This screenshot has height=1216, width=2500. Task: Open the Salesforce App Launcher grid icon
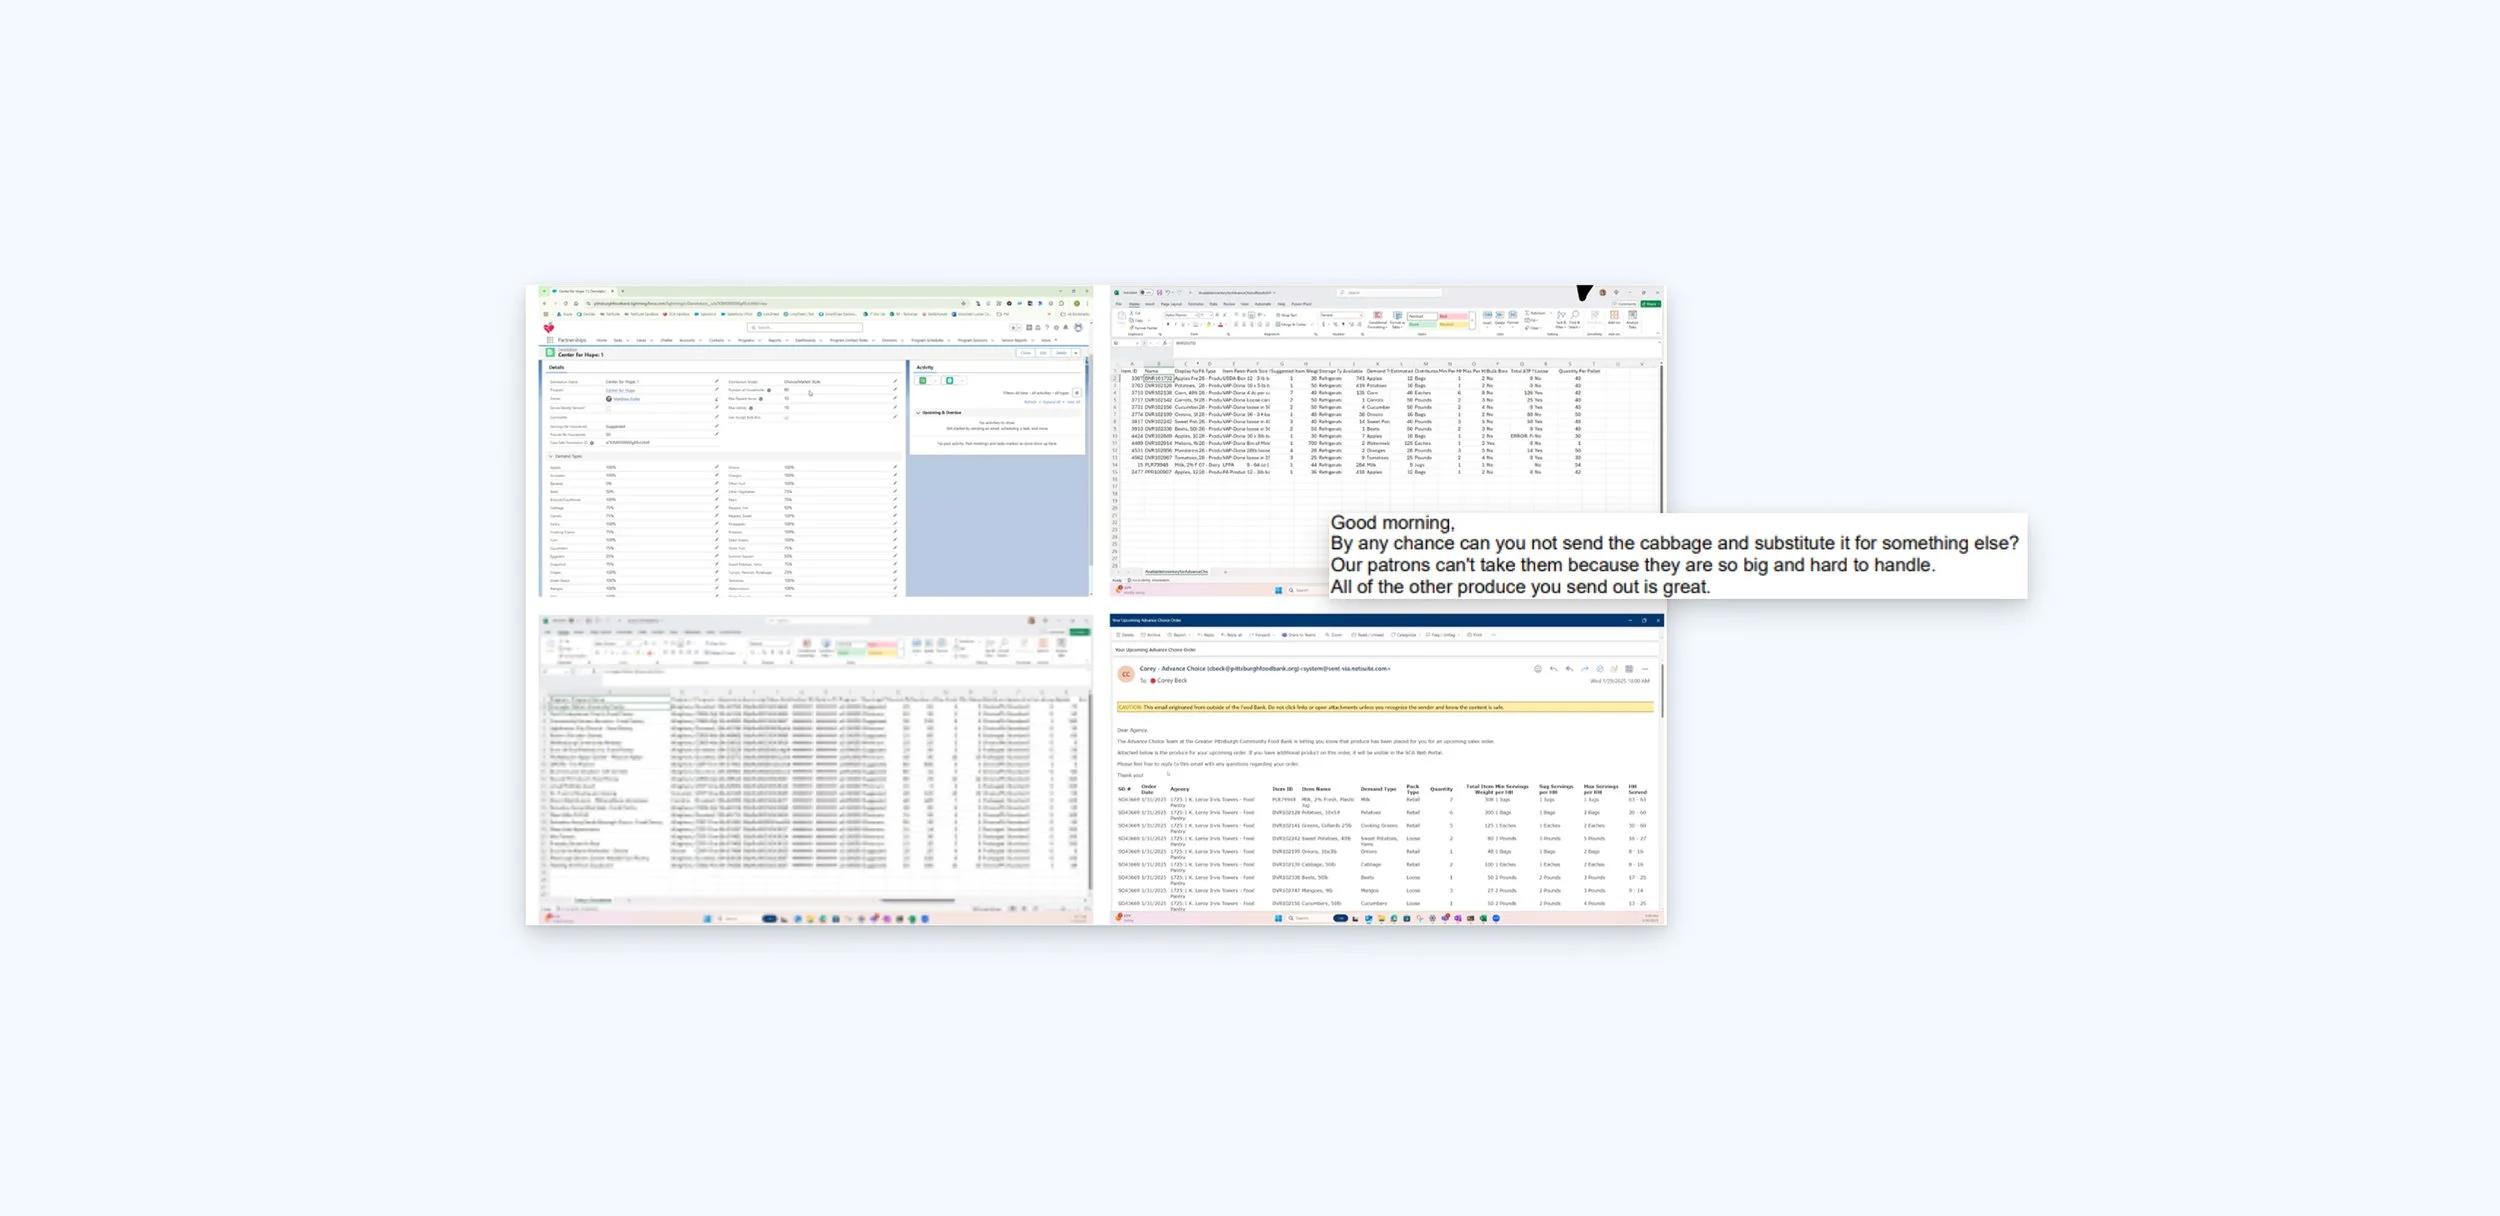[x=549, y=340]
